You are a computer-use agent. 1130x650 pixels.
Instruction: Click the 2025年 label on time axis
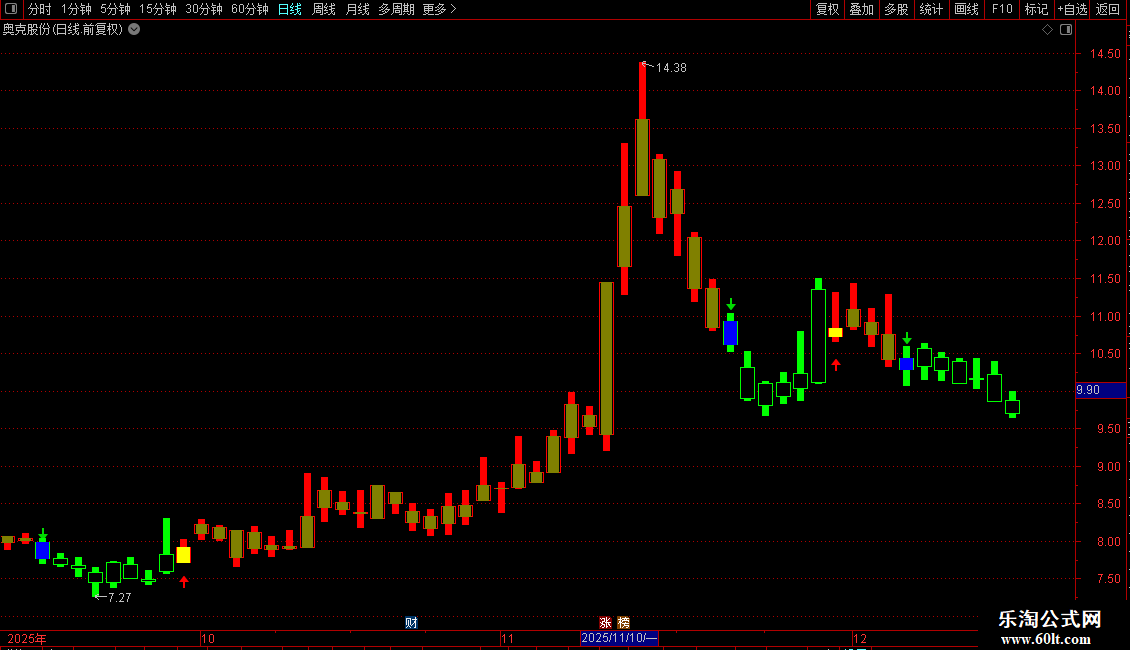(x=27, y=638)
